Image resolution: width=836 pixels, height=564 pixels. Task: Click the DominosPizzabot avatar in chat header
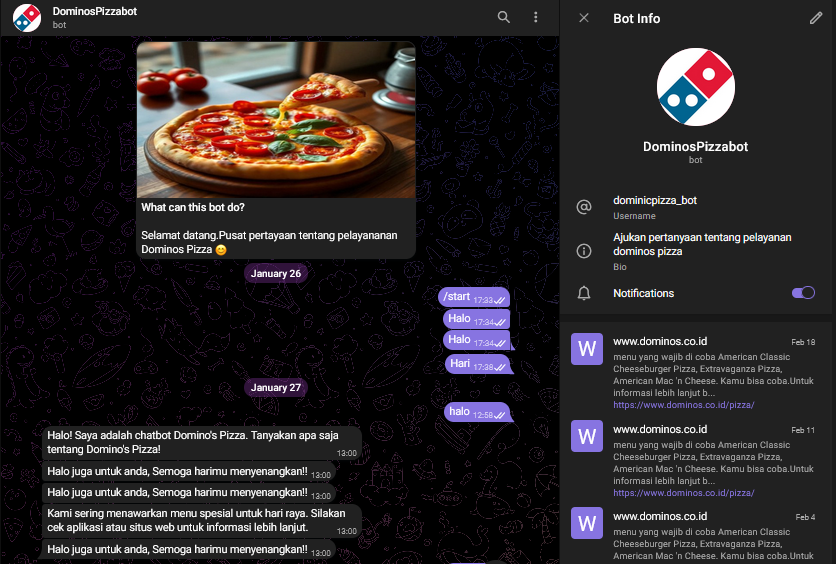[x=27, y=18]
